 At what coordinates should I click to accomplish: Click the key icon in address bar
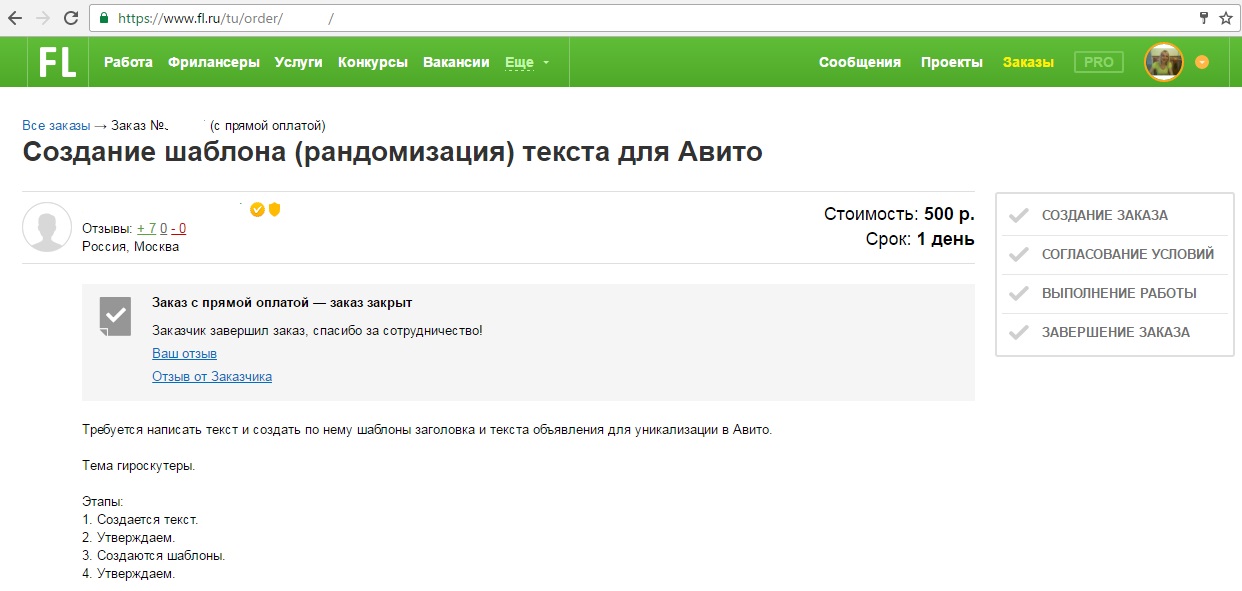point(1204,18)
